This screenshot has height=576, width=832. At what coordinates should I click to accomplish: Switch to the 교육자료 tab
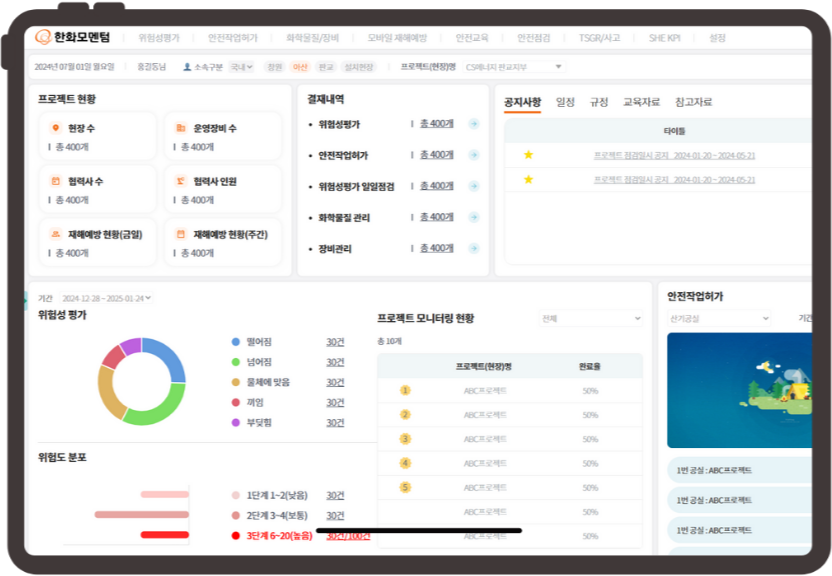tap(641, 102)
